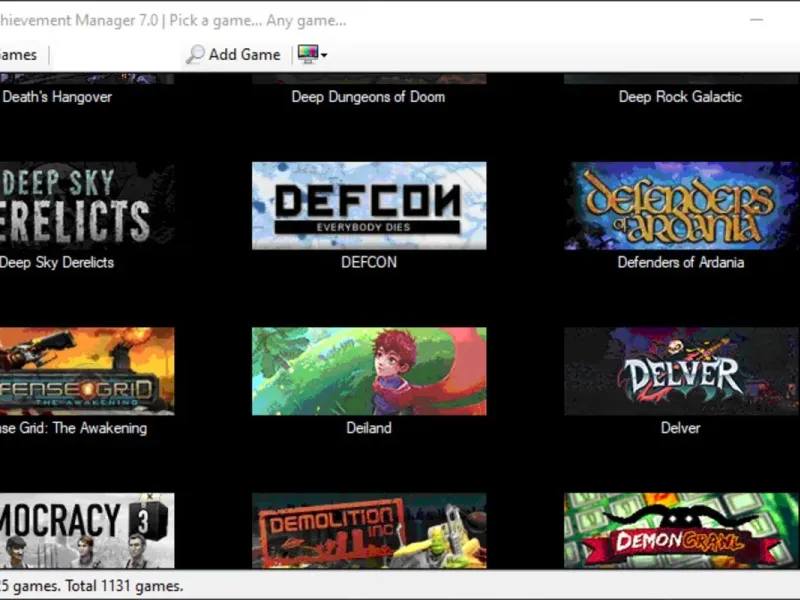Select the Demolition Inc thumbnail
Screen dimensions: 800x600
369,530
